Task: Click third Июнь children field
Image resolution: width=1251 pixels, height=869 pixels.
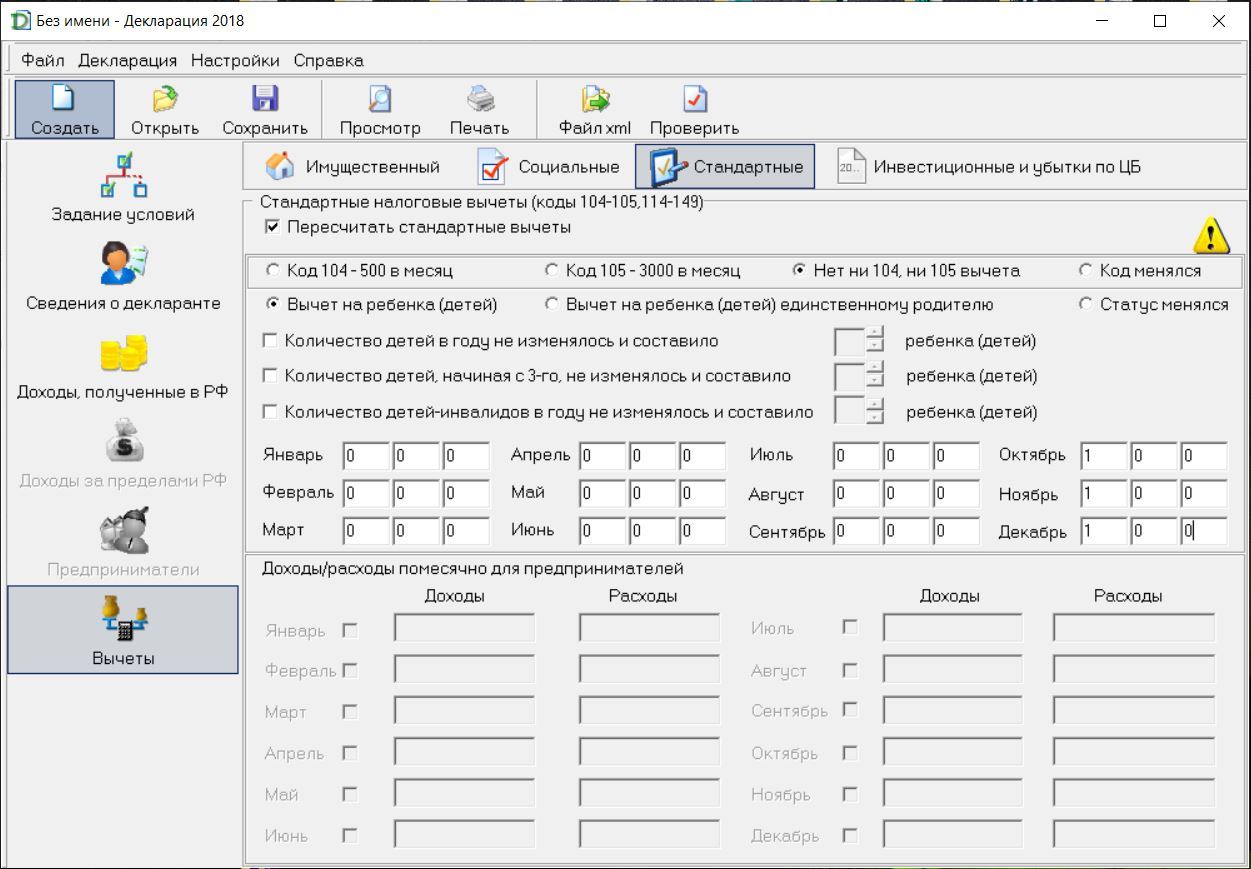Action: pyautogui.click(x=702, y=531)
